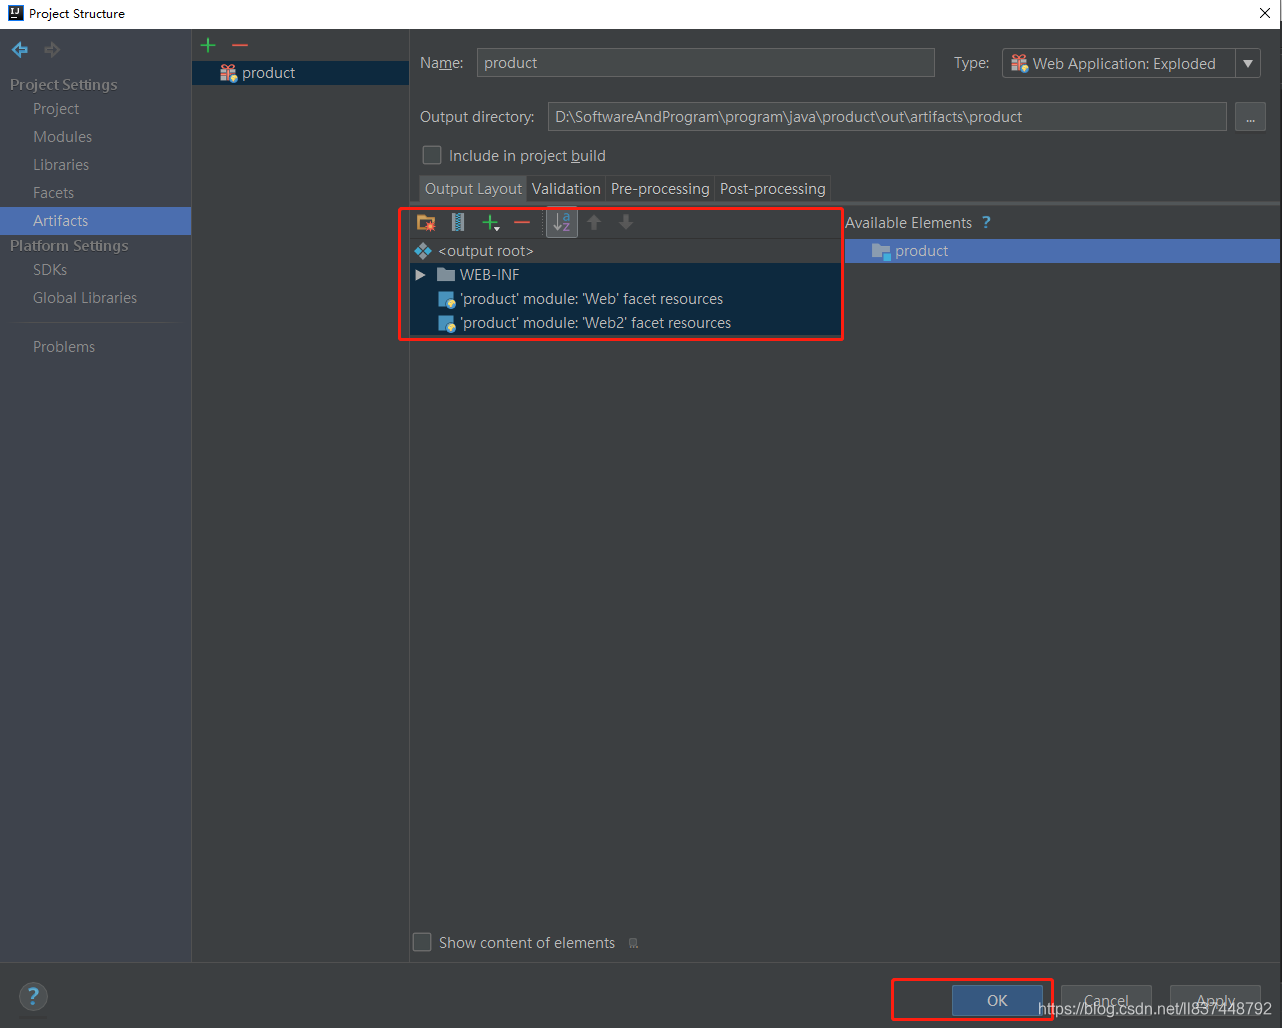This screenshot has height=1028, width=1282.
Task: Check Show content of elements
Action: pyautogui.click(x=422, y=942)
